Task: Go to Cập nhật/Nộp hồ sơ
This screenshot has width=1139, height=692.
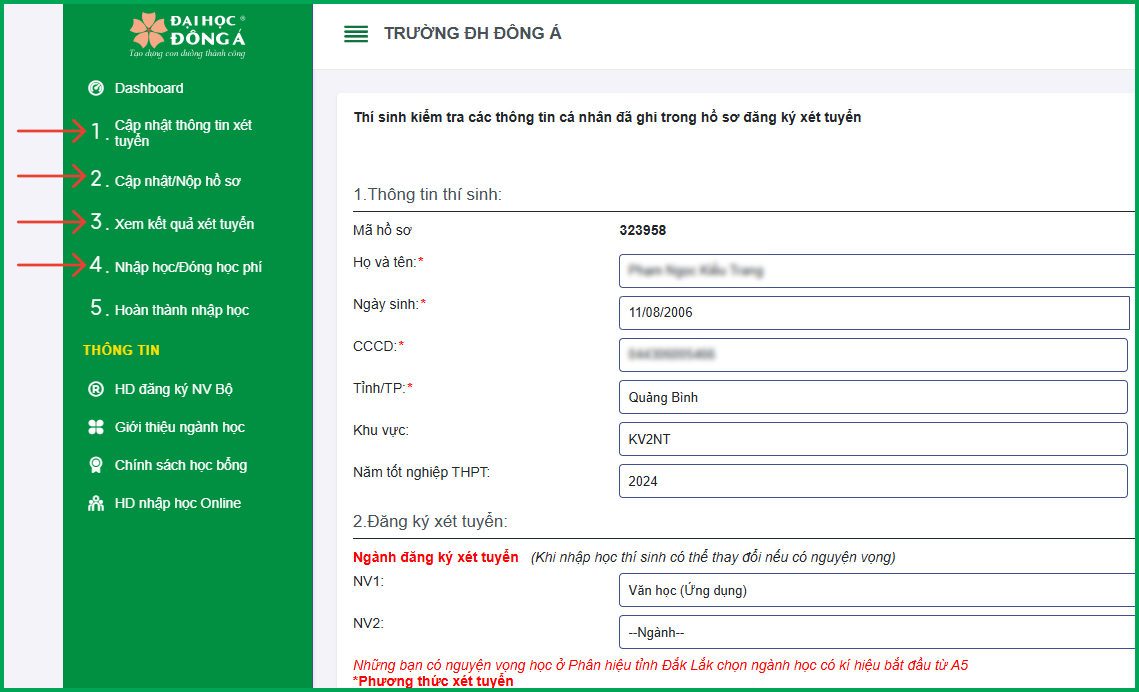Action: coord(177,181)
